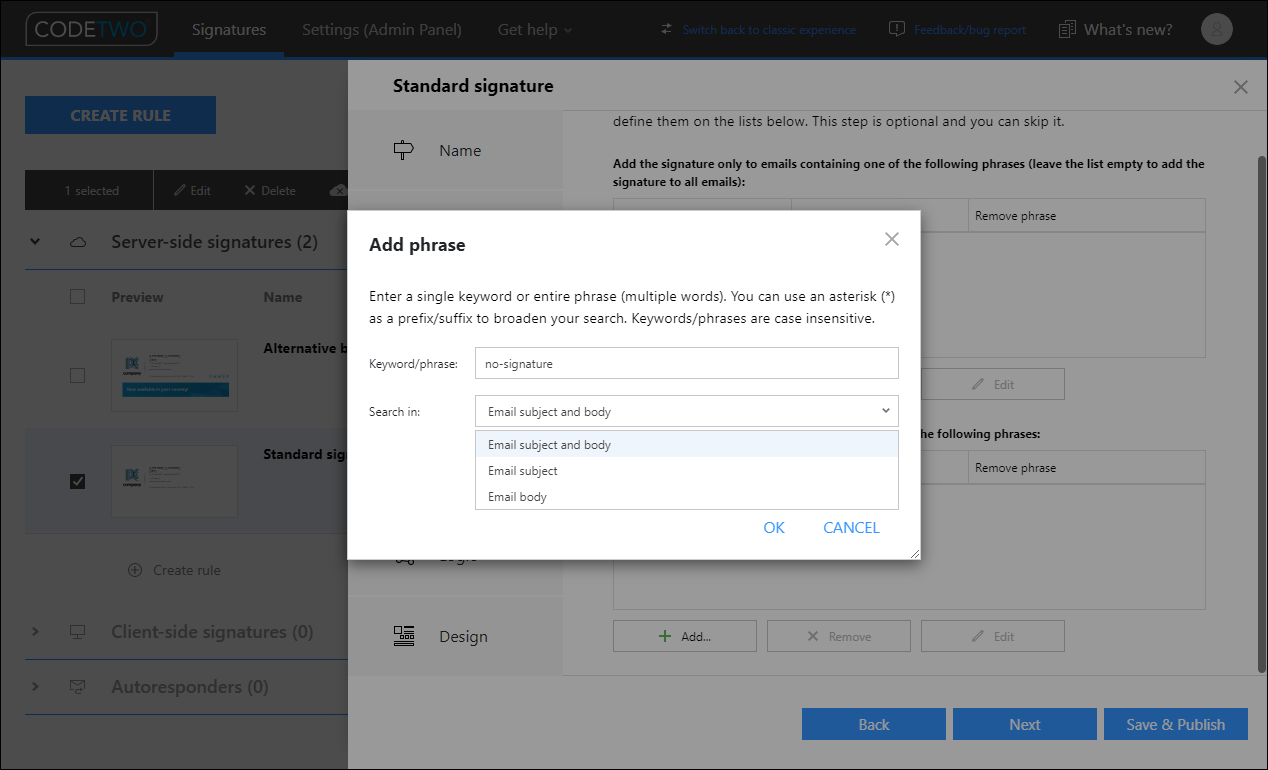Expand Client-side signatures section
Image resolution: width=1268 pixels, height=770 pixels.
pos(35,632)
